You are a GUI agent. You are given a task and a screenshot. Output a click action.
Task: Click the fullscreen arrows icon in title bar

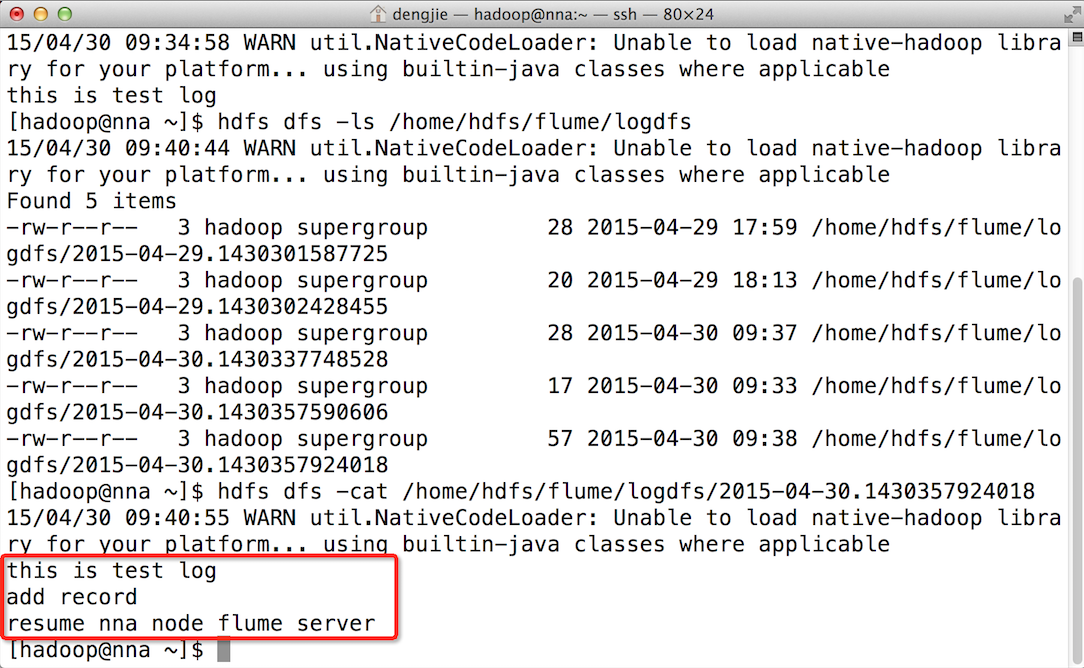[1072, 14]
